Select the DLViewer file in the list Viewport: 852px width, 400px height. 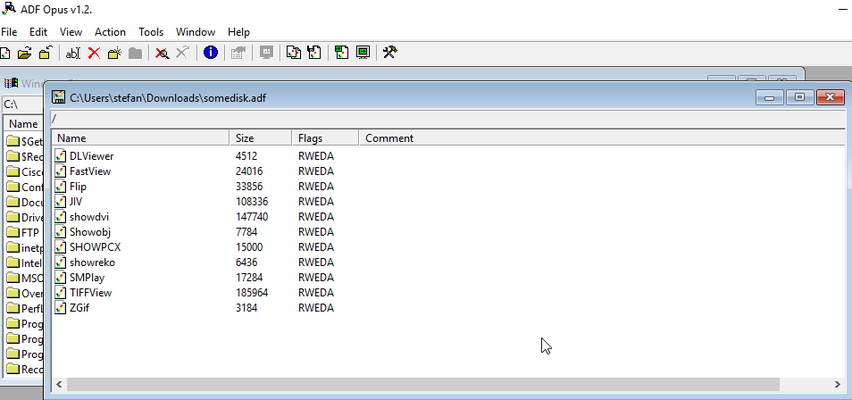[x=91, y=156]
